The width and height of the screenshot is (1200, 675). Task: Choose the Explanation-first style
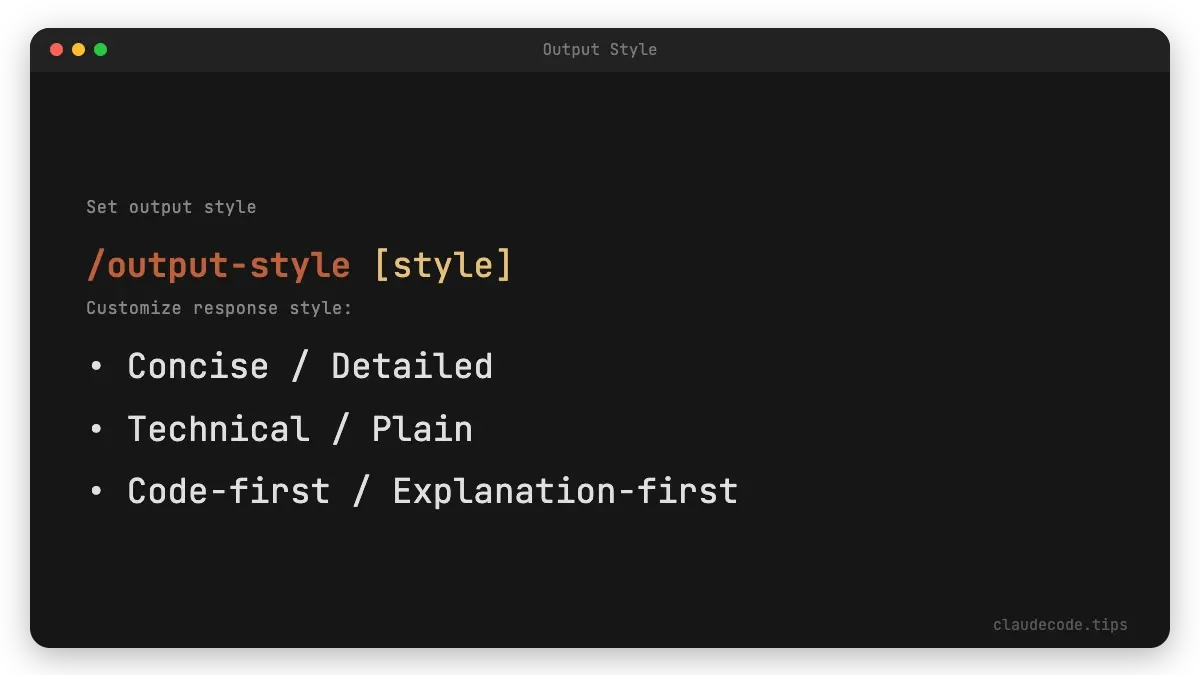pyautogui.click(x=565, y=490)
